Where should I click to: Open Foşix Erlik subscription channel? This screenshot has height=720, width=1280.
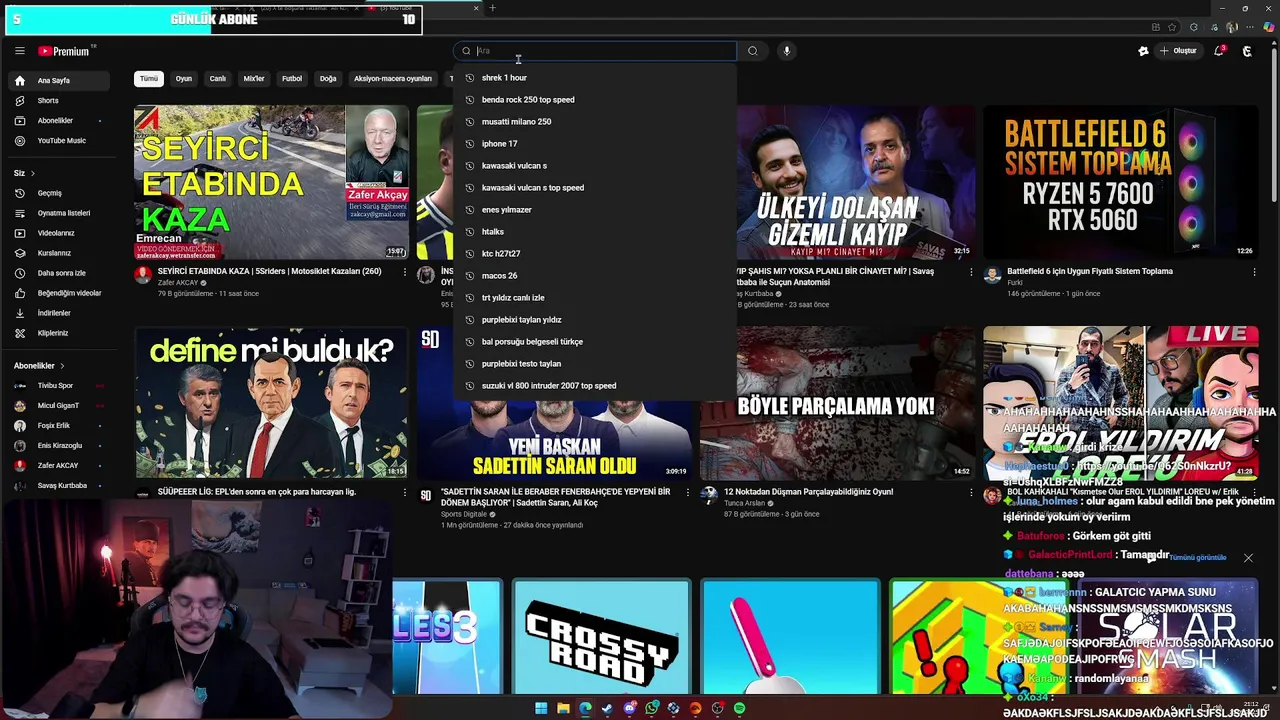click(x=58, y=425)
